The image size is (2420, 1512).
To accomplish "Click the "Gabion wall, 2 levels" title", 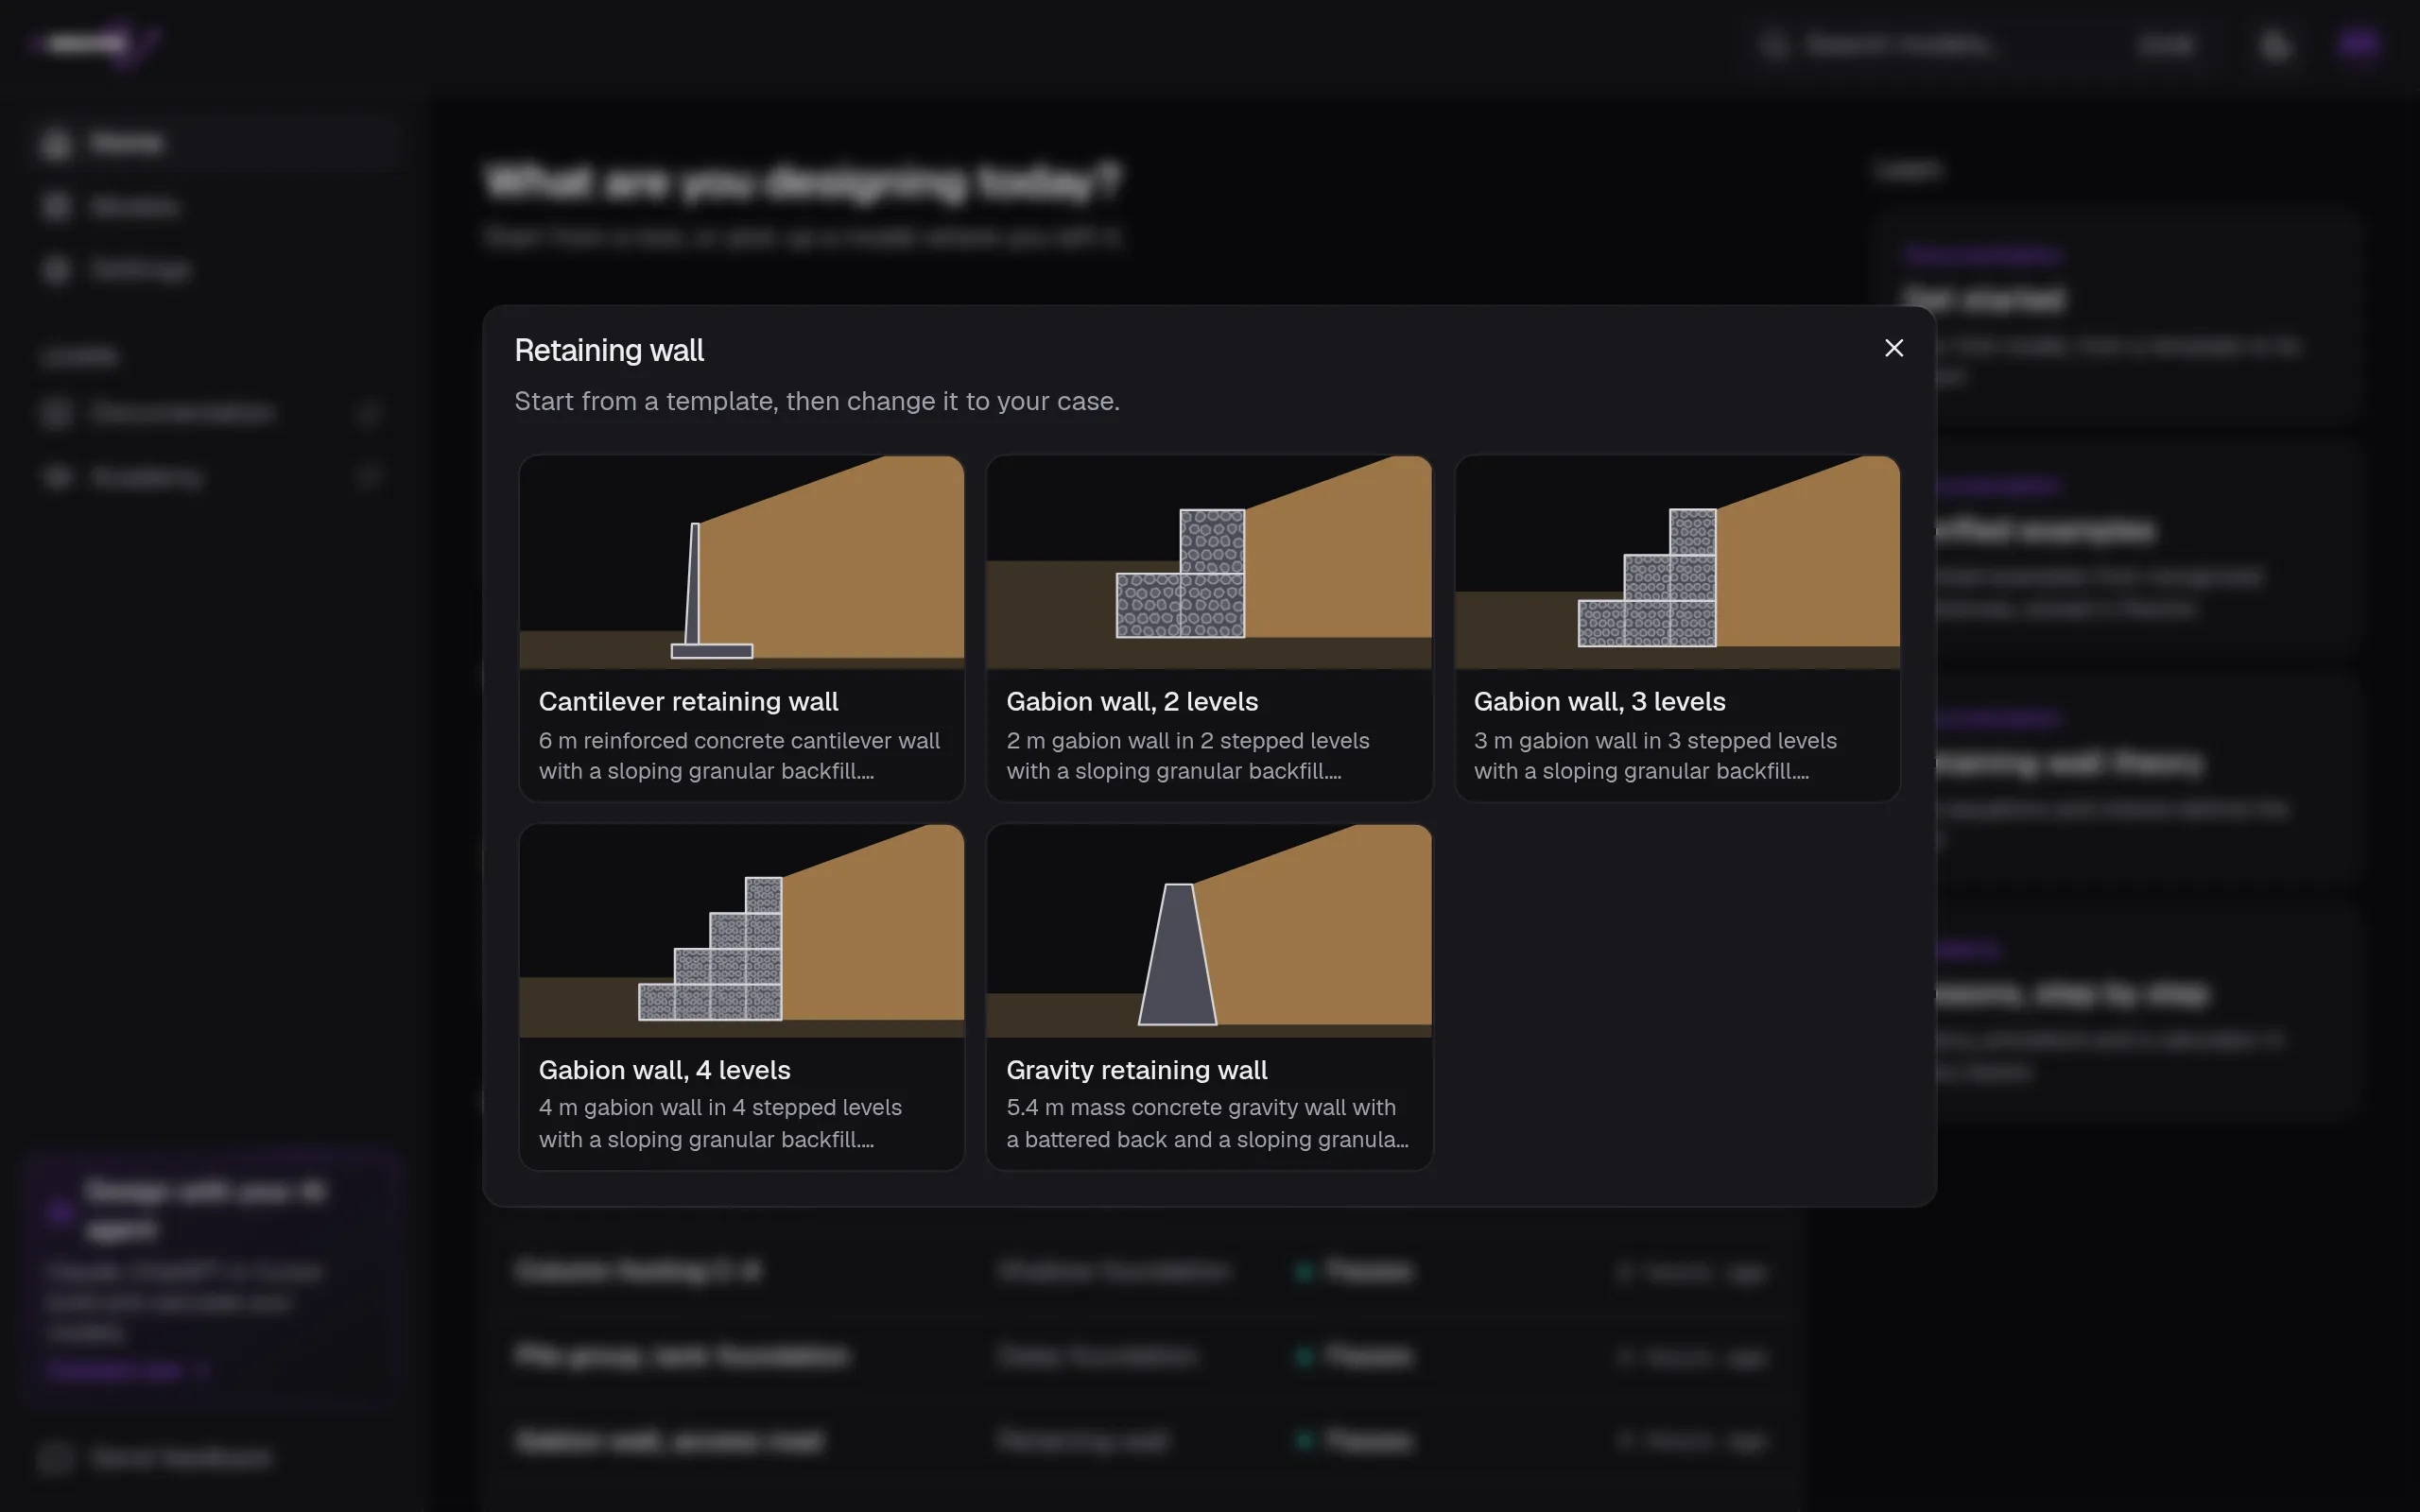I will [x=1132, y=701].
